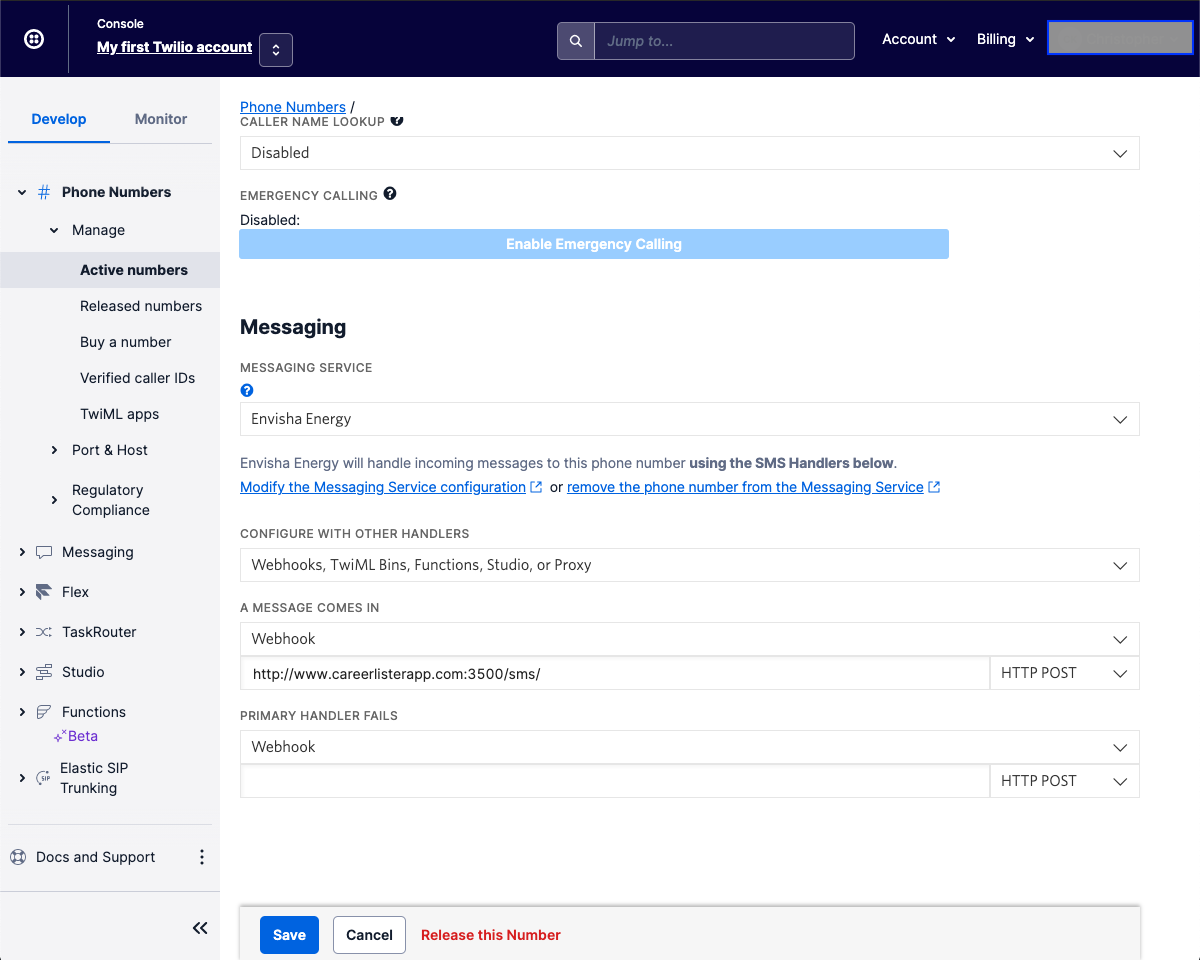Click the Docs and Support lifebuoy icon

click(17, 857)
